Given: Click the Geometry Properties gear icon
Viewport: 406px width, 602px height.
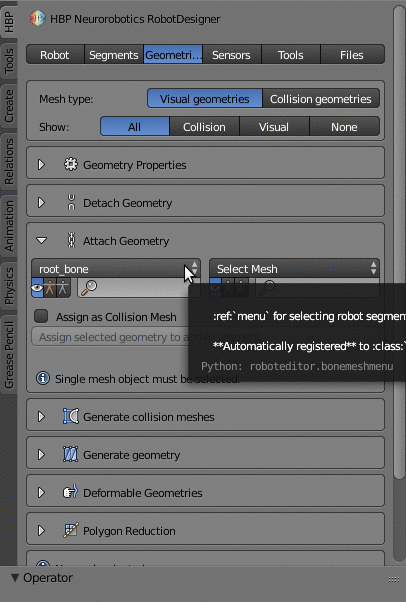Looking at the screenshot, I should [x=71, y=165].
